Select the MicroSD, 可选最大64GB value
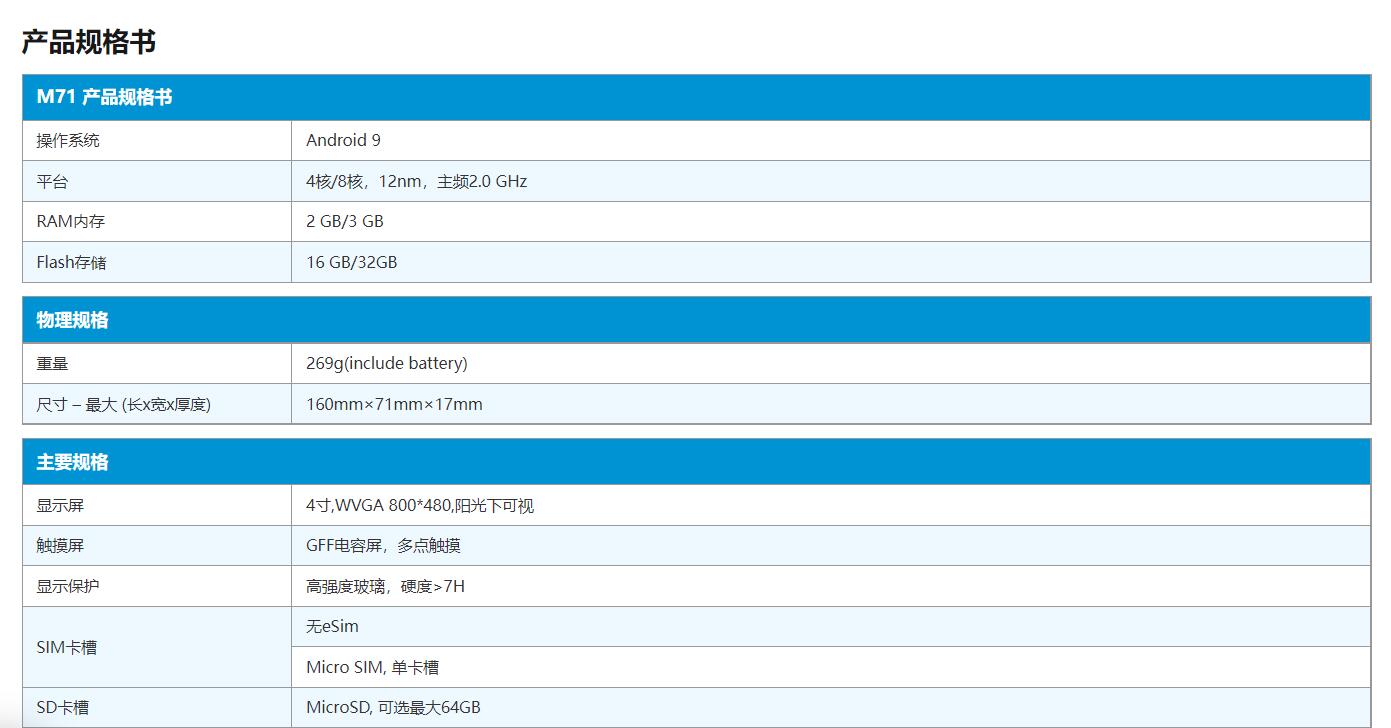The height and width of the screenshot is (728, 1391). 393,707
